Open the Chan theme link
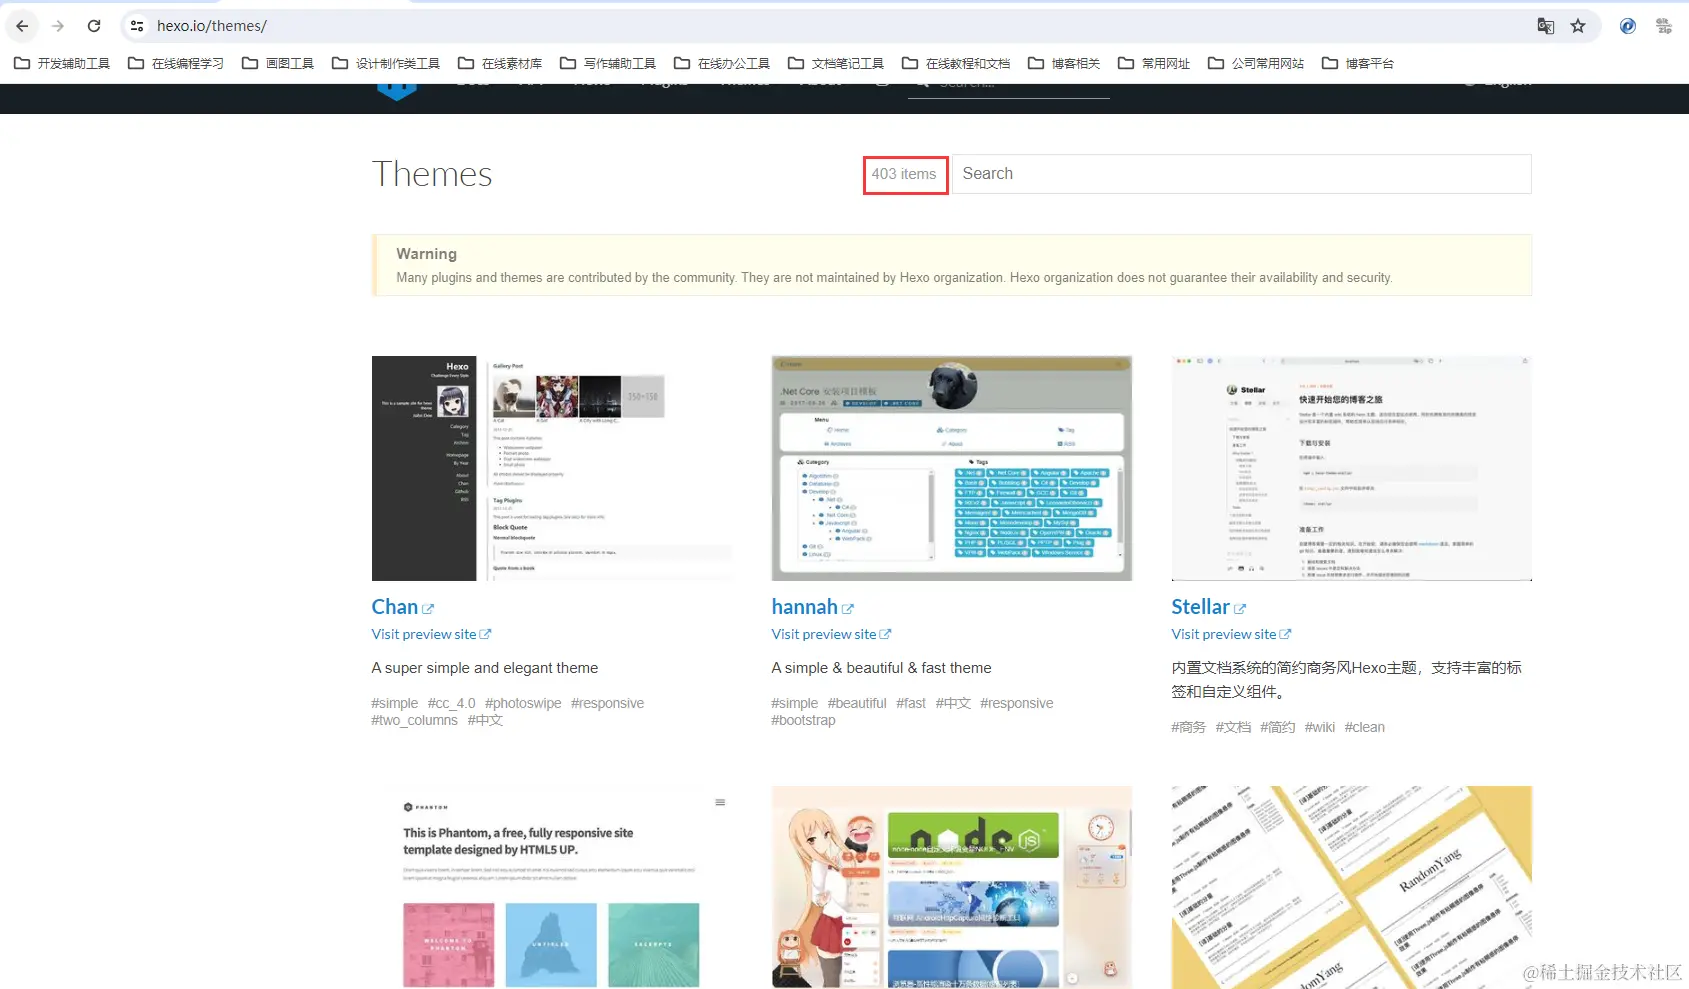The height and width of the screenshot is (989, 1689). pyautogui.click(x=395, y=607)
